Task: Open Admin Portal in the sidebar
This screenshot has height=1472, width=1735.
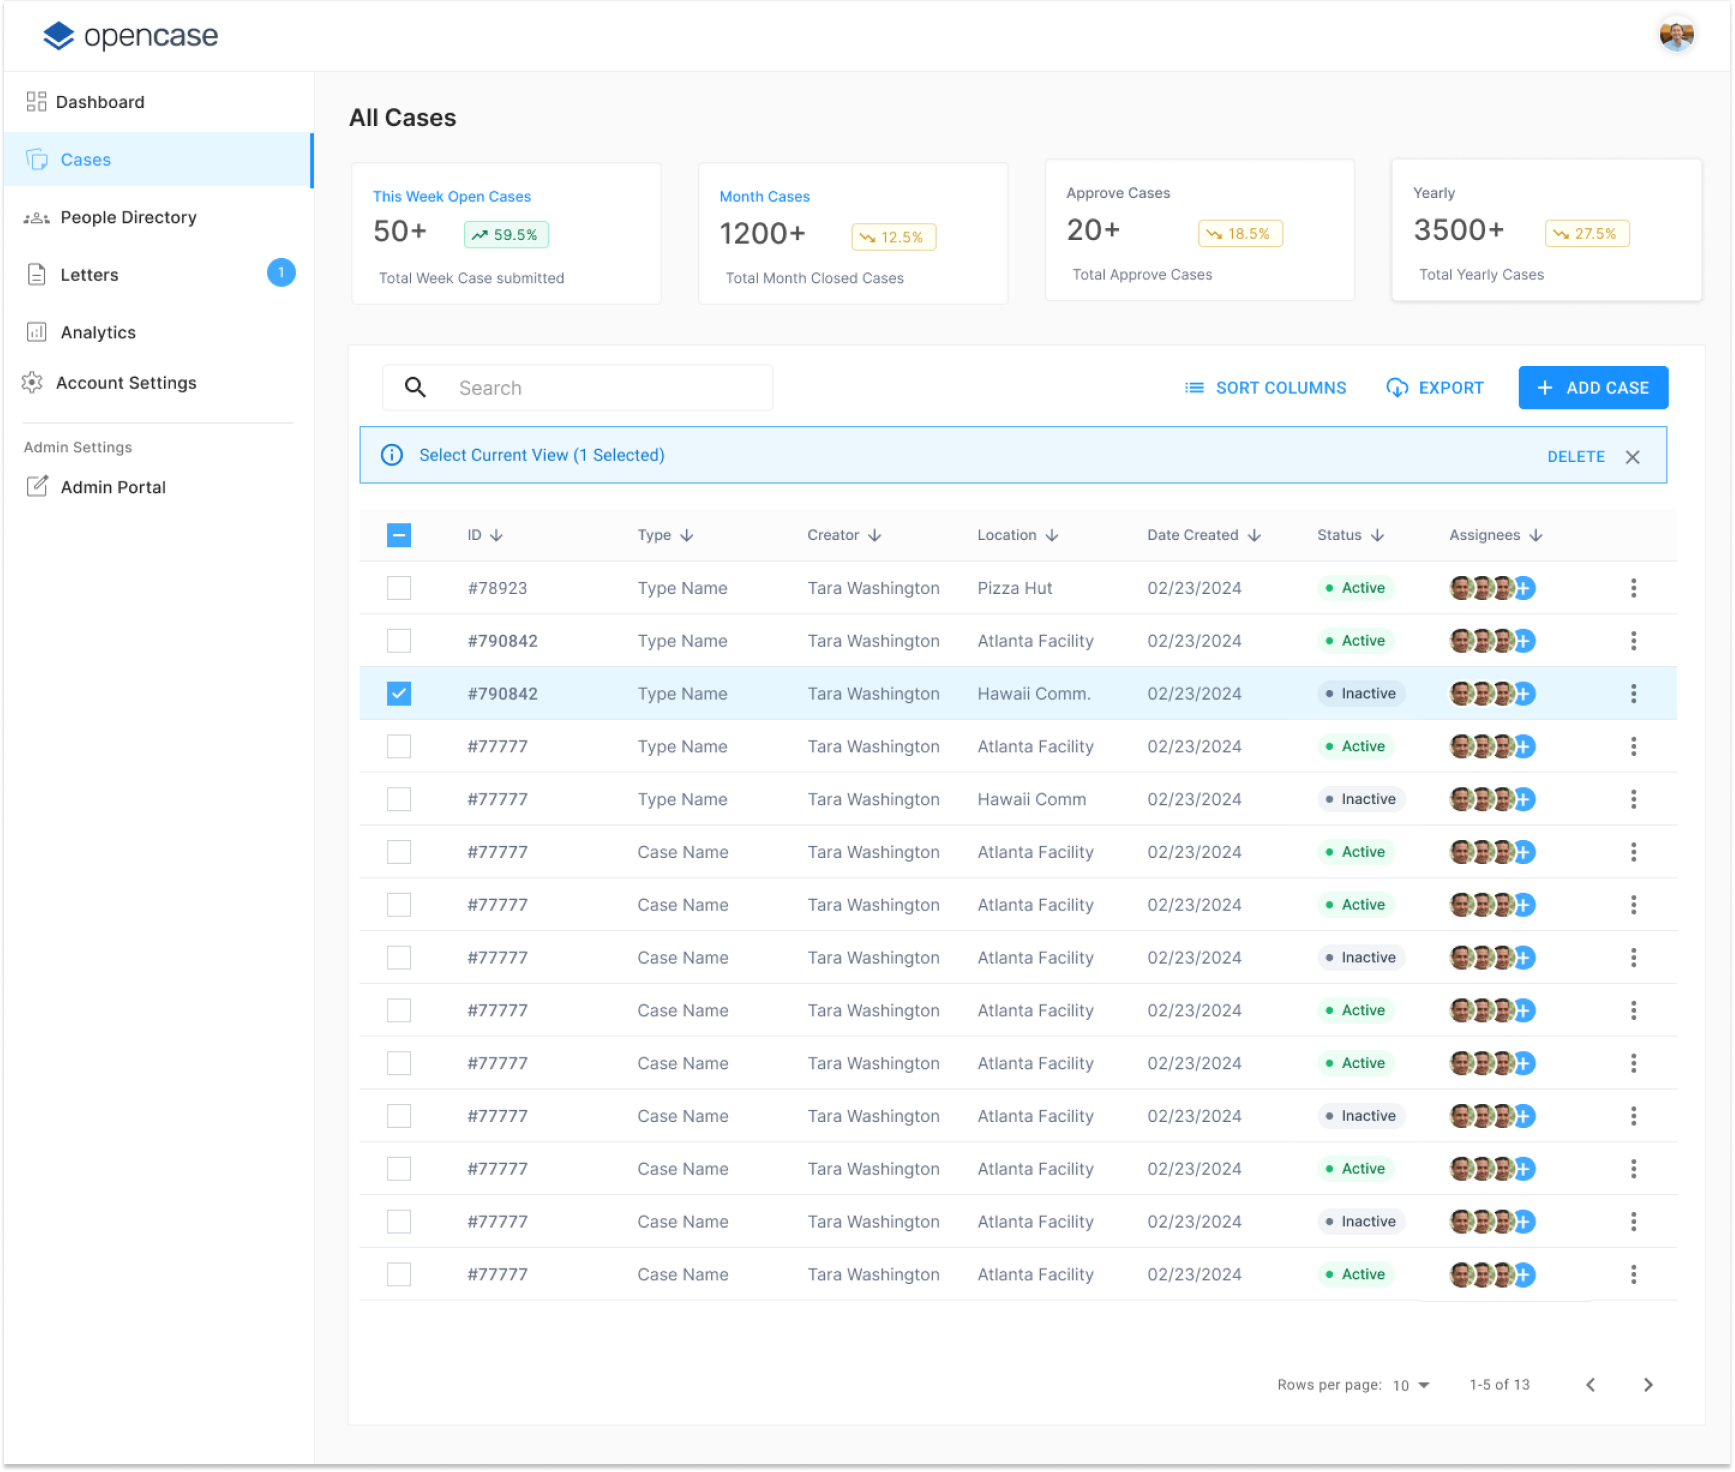Action: [x=158, y=487]
